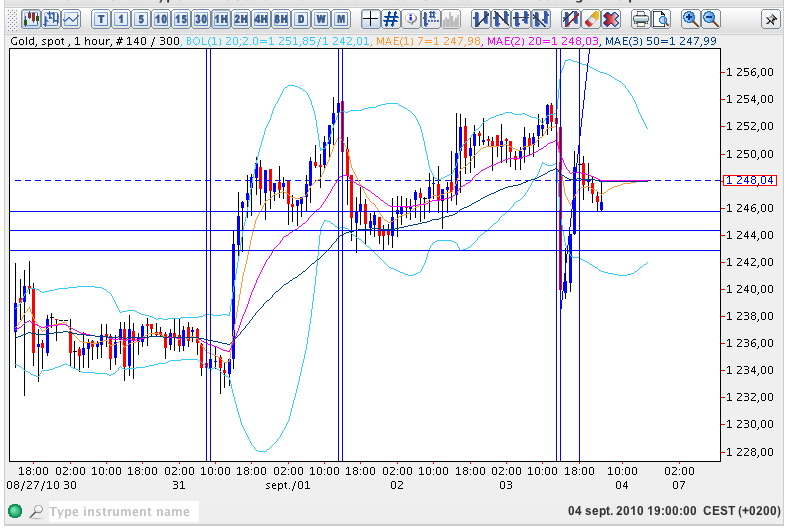
Task: Switch chart to daily D timeframe
Action: pos(301,19)
